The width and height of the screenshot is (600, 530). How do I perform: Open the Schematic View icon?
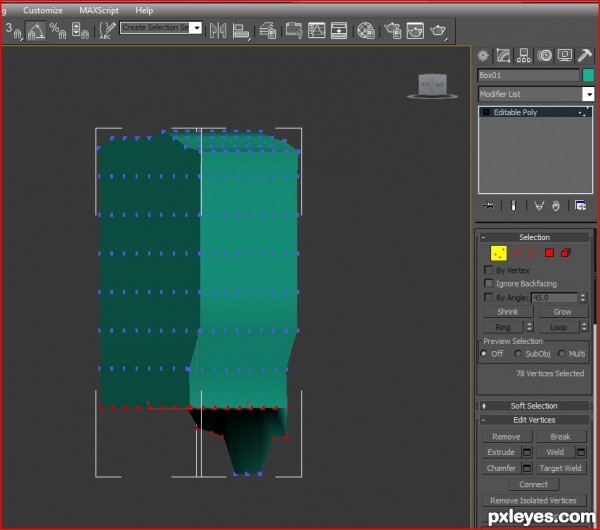pyautogui.click(x=339, y=31)
